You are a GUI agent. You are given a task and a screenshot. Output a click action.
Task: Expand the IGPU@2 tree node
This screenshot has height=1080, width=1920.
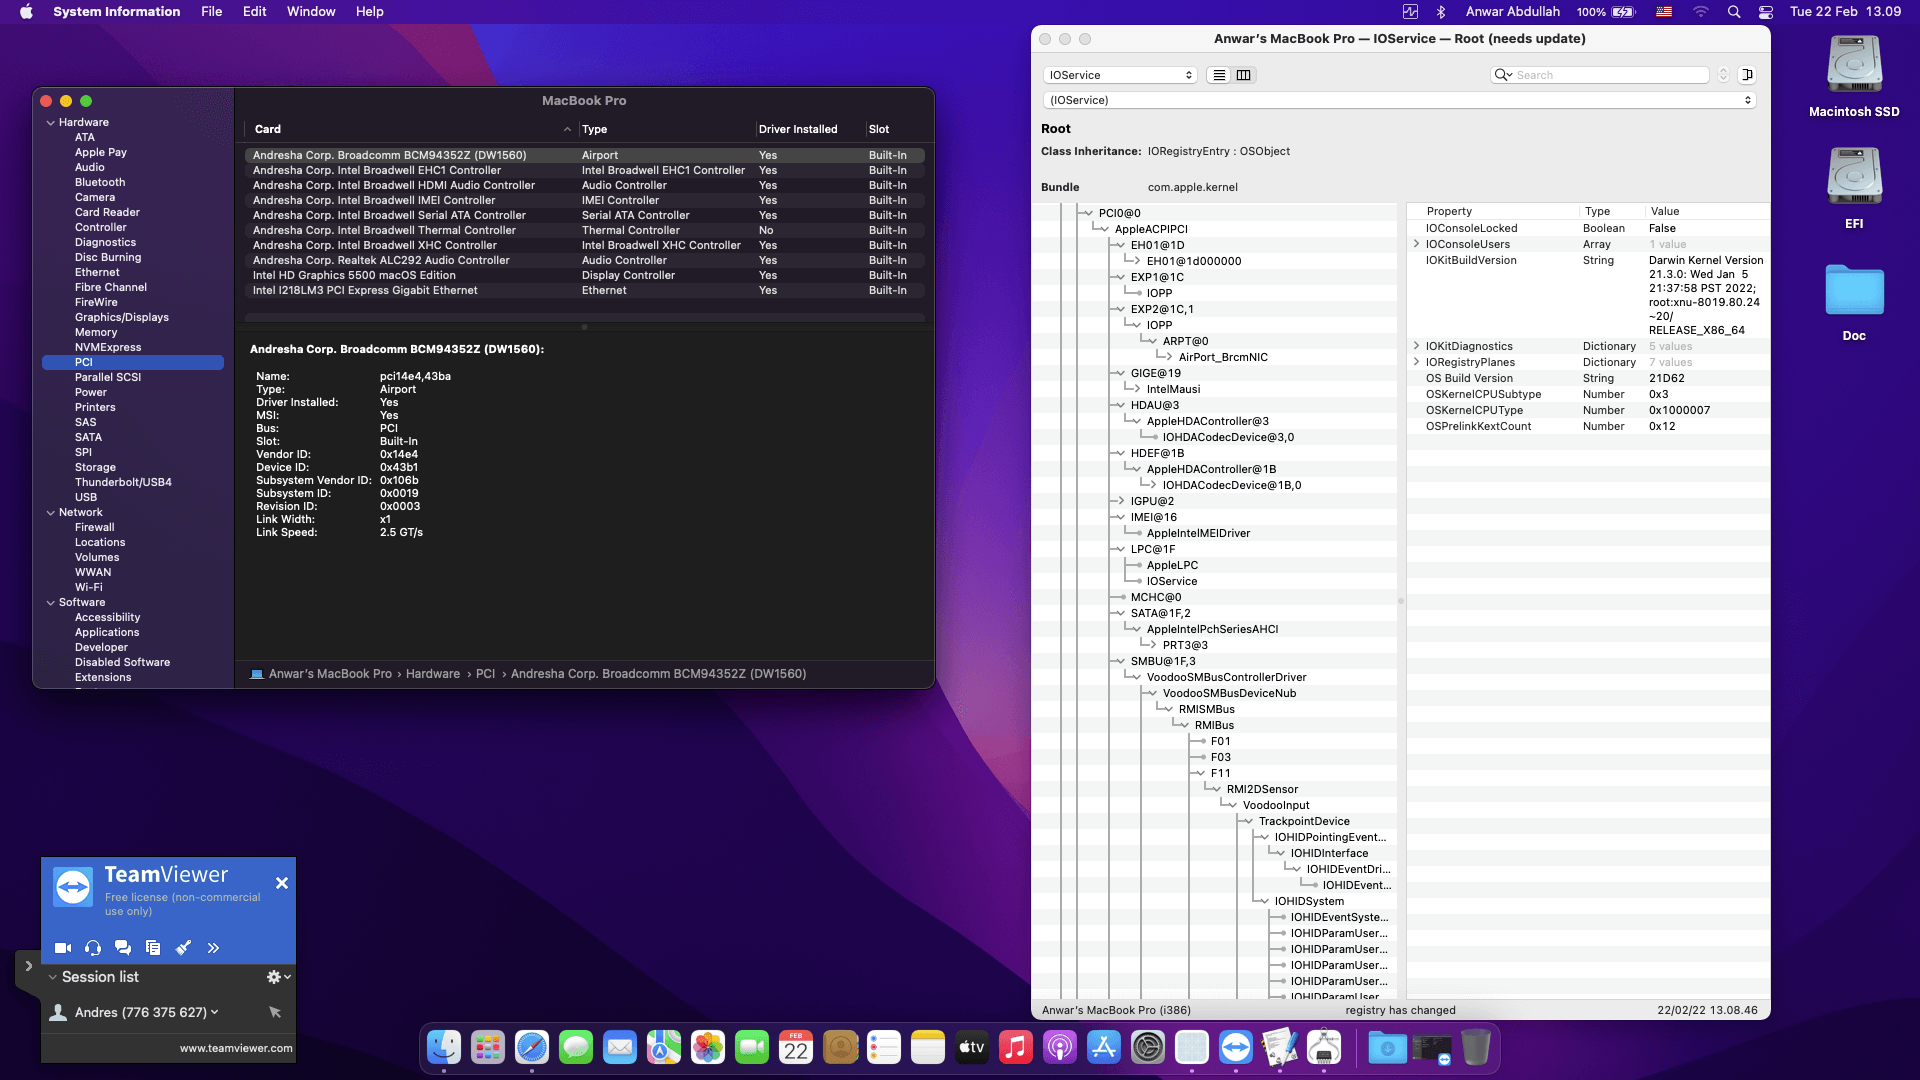point(1120,501)
